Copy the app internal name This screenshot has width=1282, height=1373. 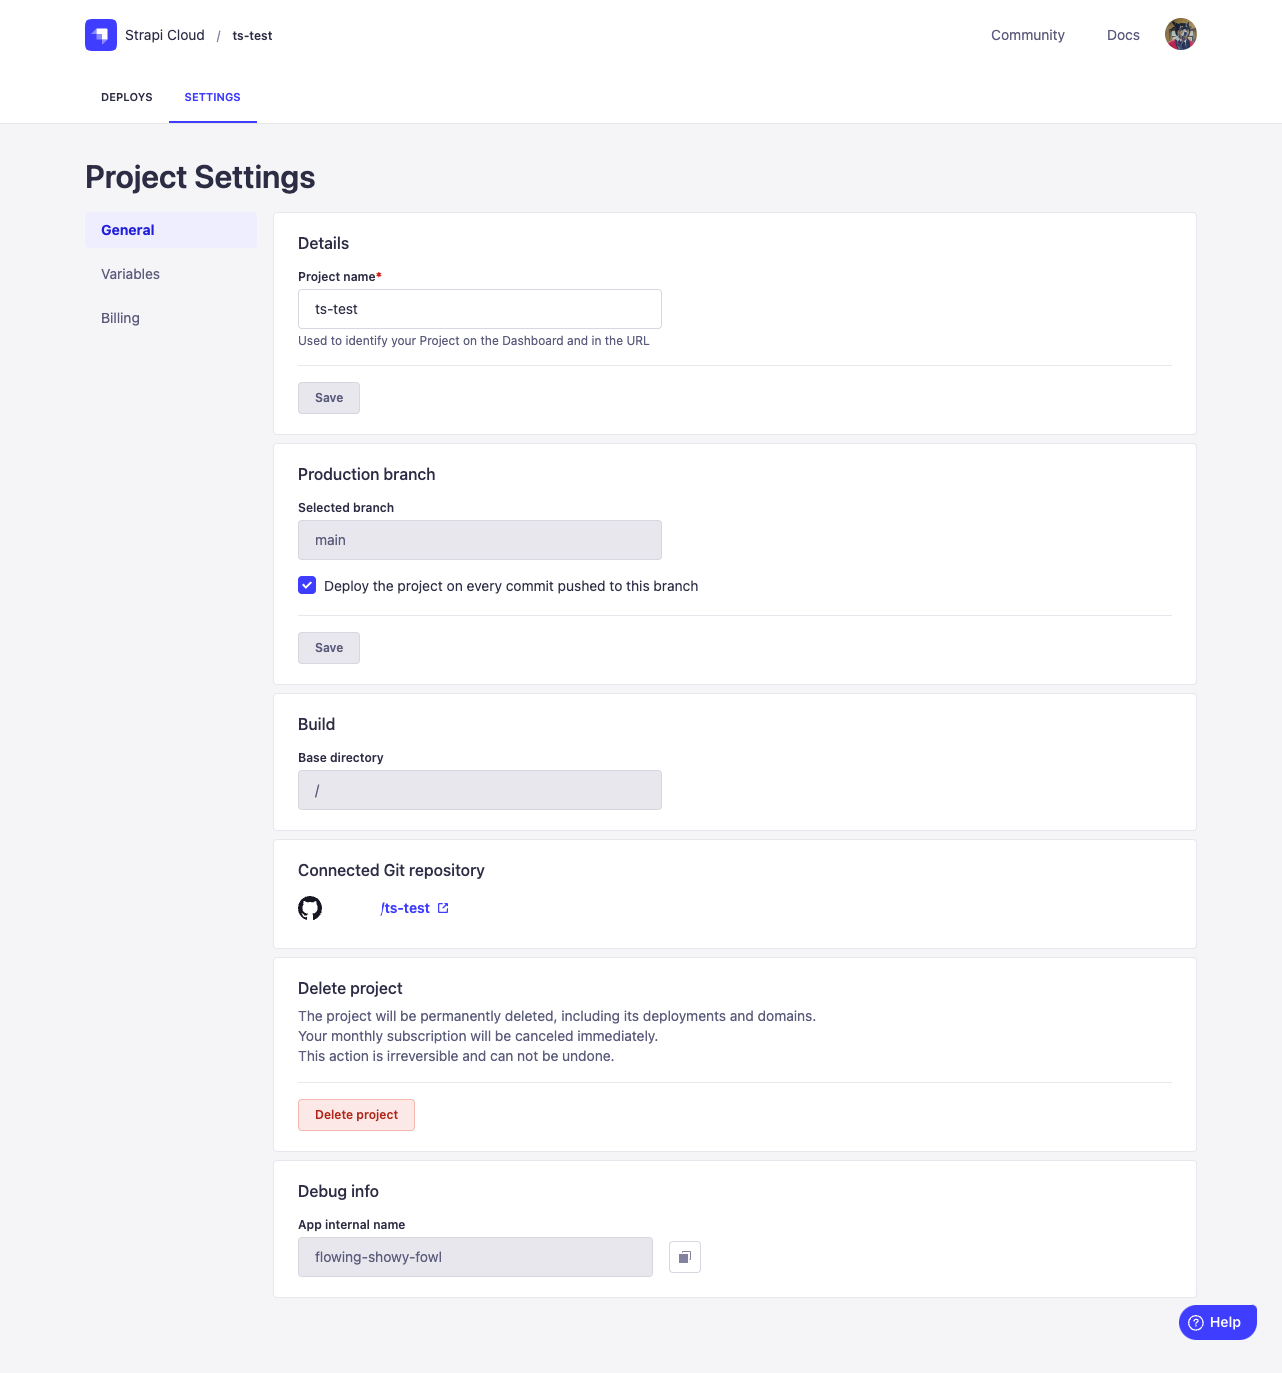[x=684, y=1257]
